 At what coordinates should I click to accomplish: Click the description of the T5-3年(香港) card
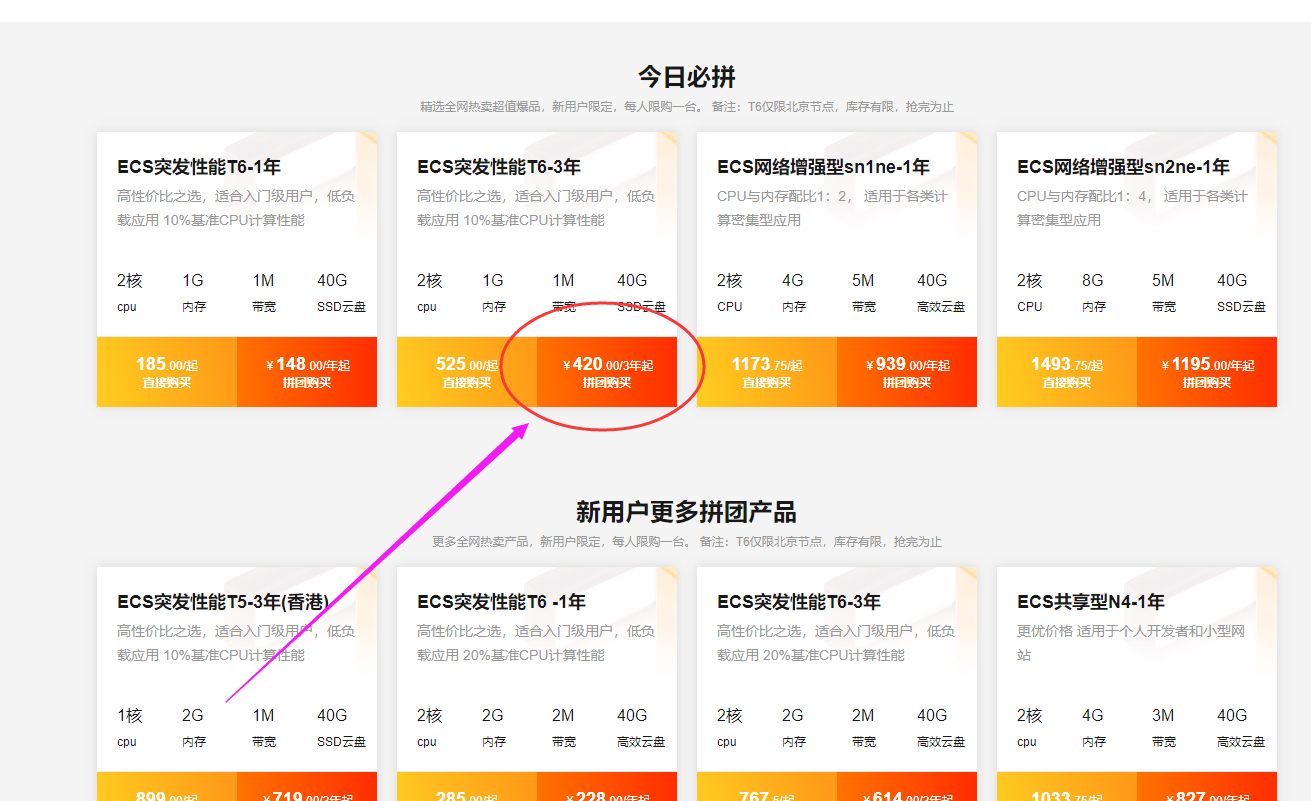pos(236,643)
